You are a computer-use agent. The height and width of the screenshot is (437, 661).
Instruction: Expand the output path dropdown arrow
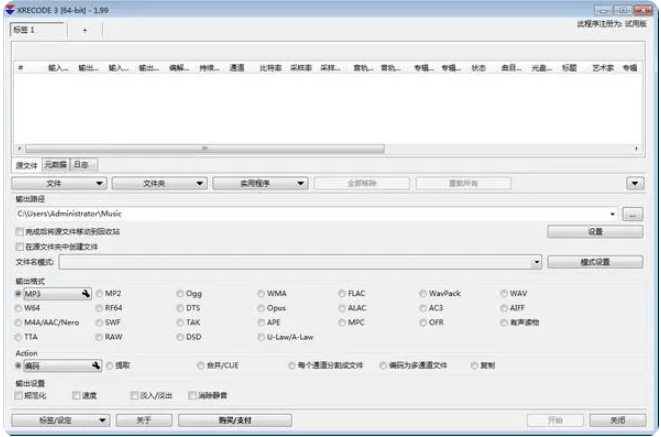click(x=612, y=214)
